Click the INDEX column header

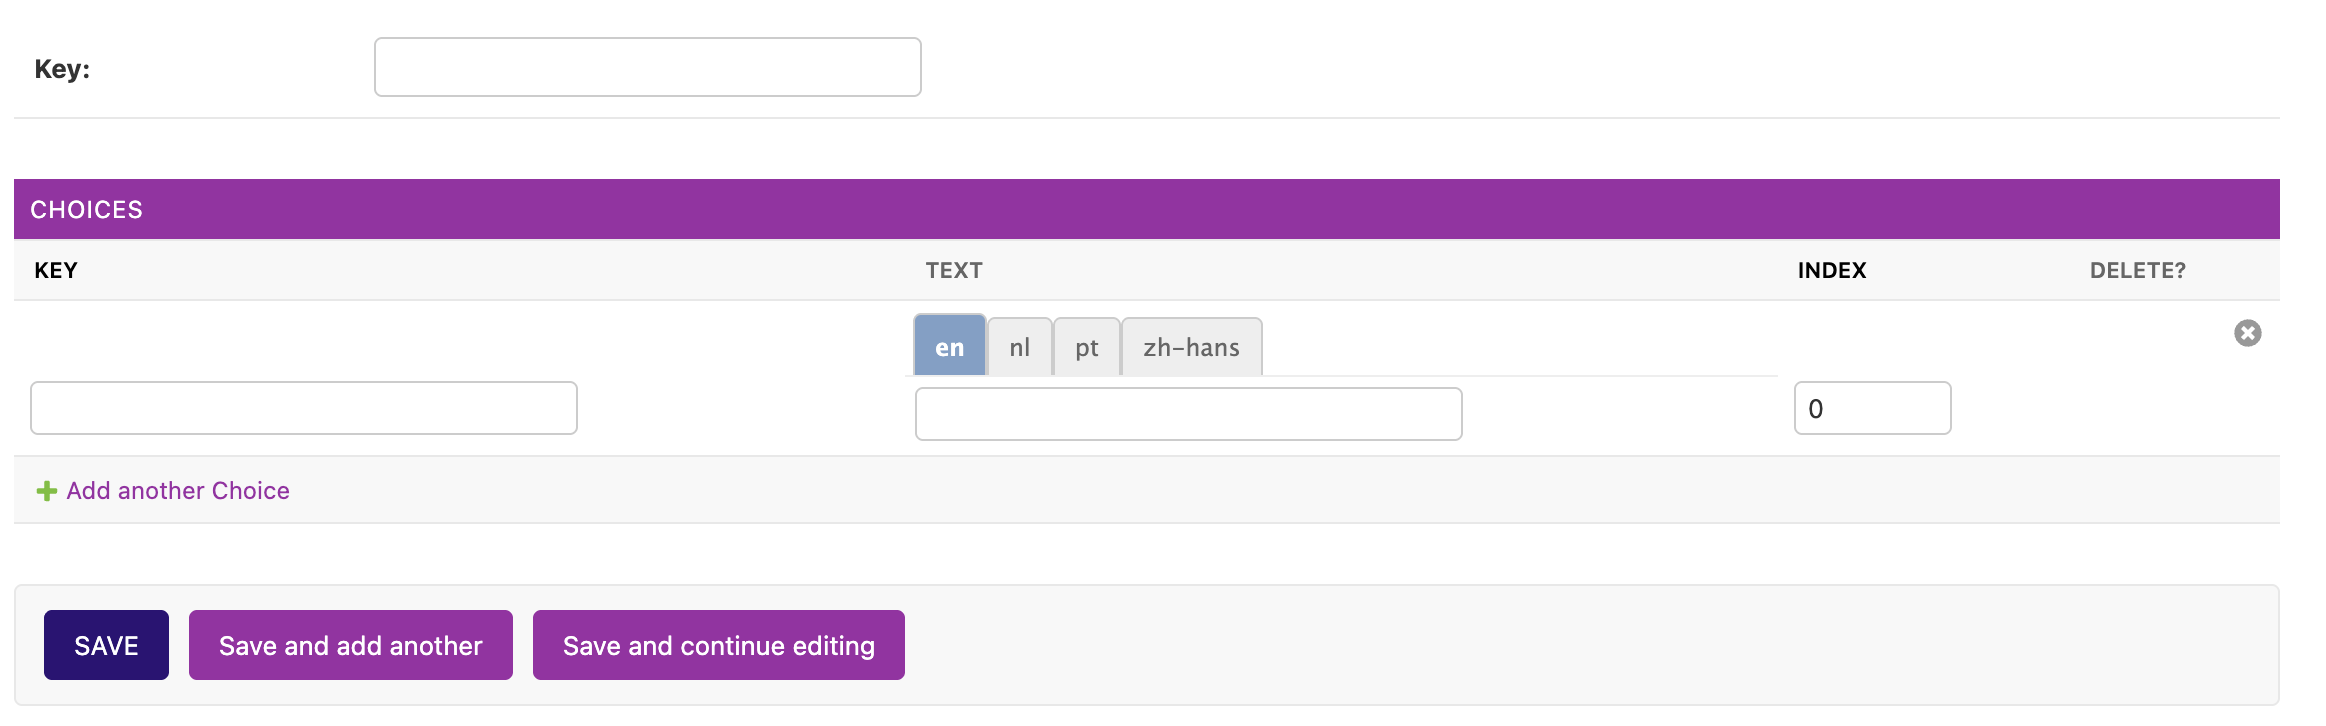point(1831,271)
